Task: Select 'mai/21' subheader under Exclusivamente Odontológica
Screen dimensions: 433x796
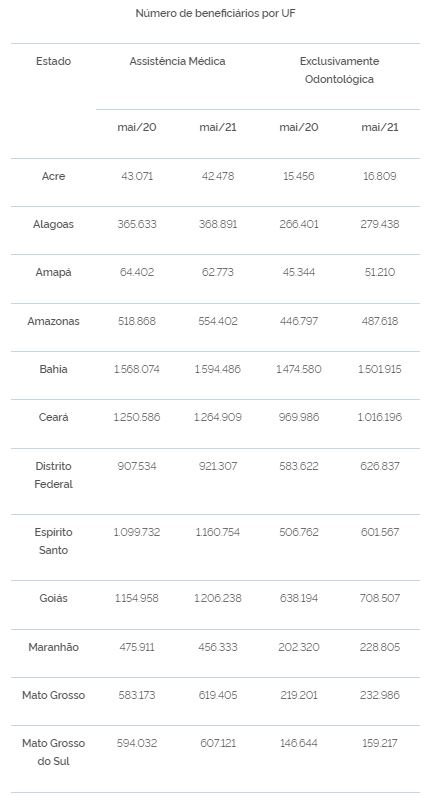Action: tap(380, 127)
